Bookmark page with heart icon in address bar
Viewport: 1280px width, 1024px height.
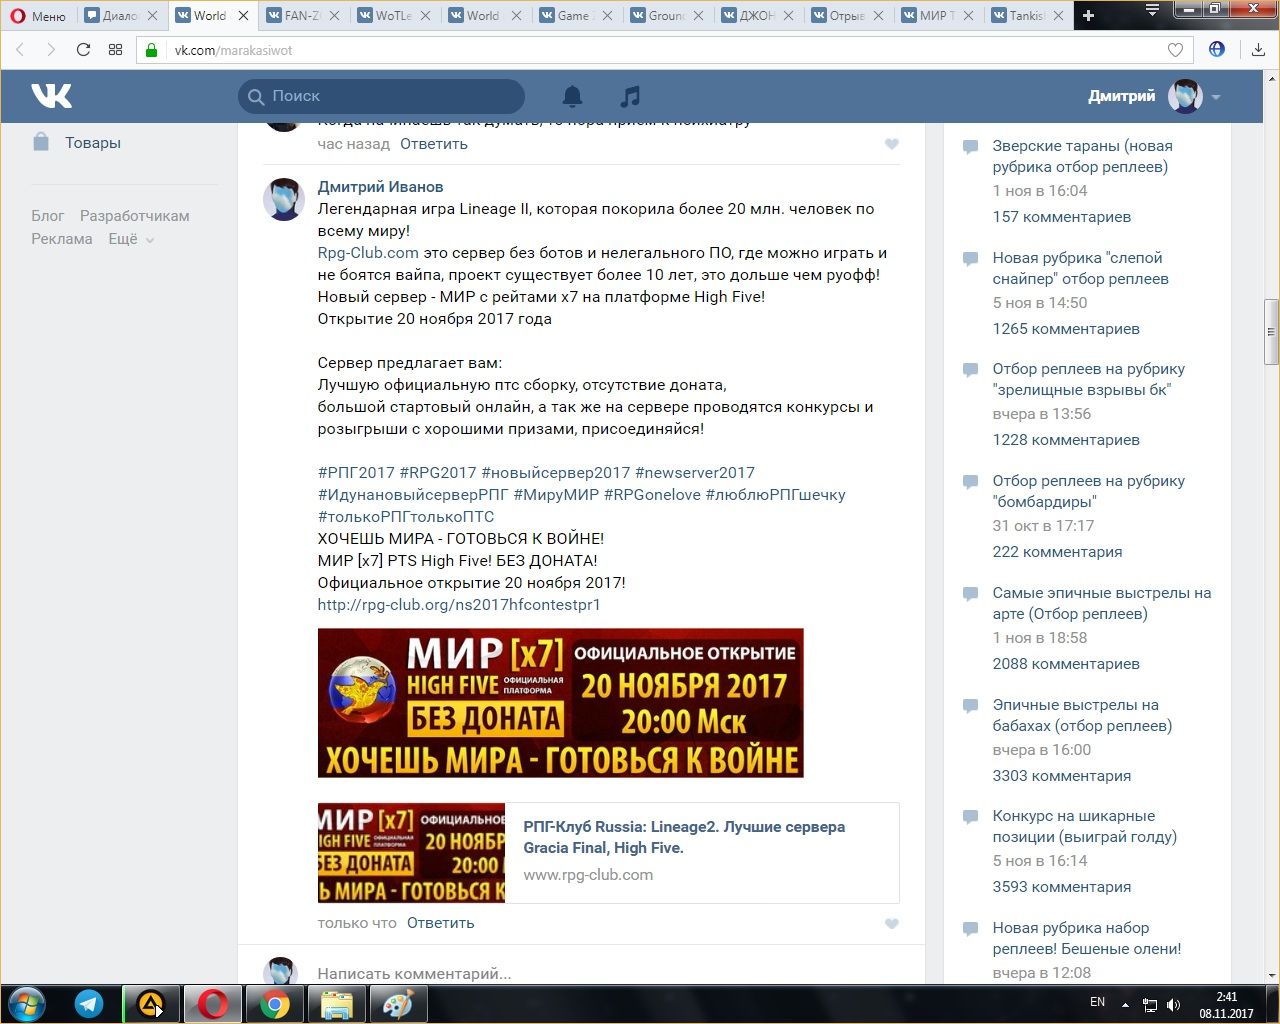(1175, 50)
